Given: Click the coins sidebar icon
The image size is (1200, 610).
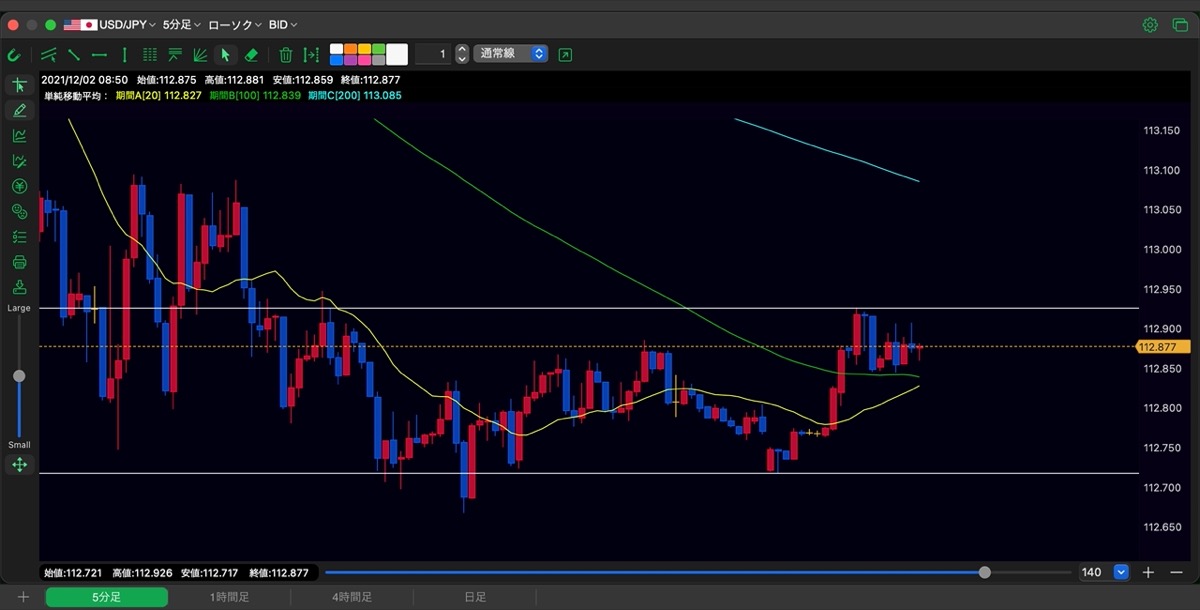Looking at the screenshot, I should (x=19, y=211).
